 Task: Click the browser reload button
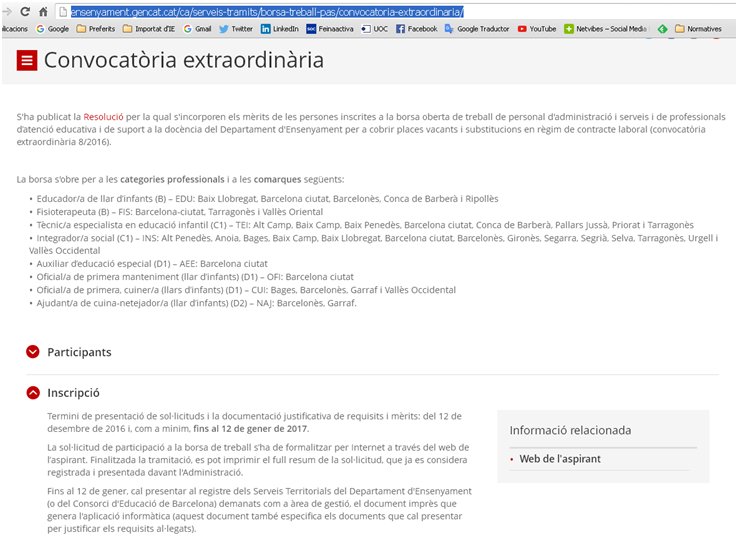pos(25,12)
